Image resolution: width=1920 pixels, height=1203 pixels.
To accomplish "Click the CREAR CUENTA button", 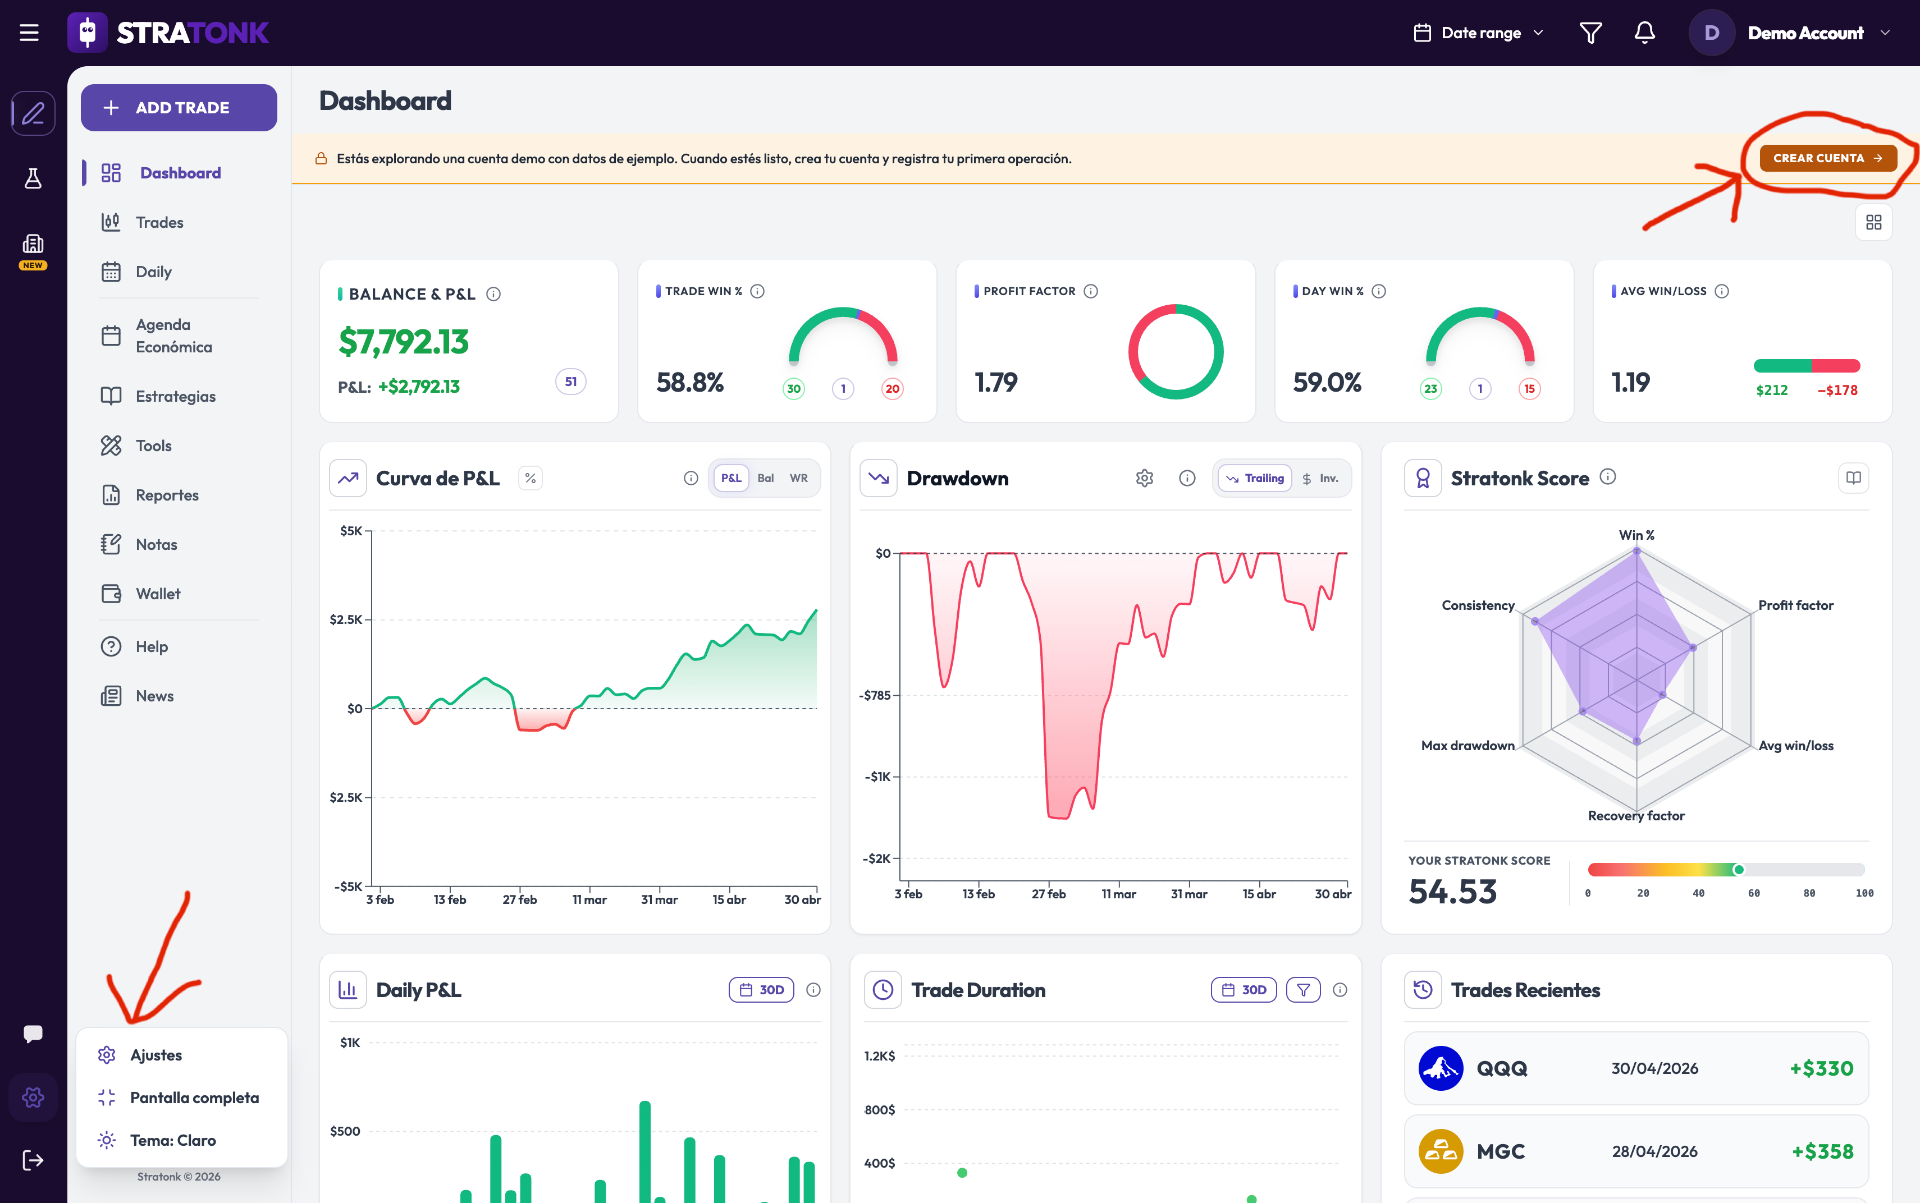I will point(1828,158).
